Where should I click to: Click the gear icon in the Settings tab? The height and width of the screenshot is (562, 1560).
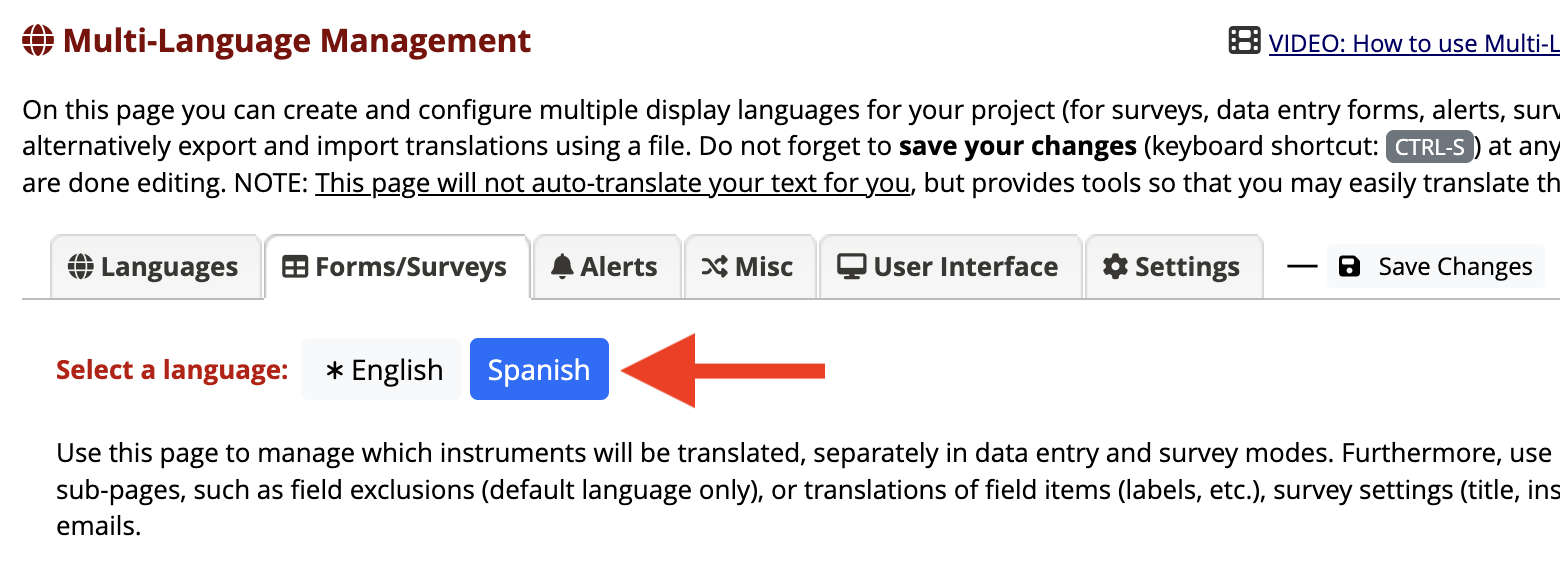click(1115, 267)
